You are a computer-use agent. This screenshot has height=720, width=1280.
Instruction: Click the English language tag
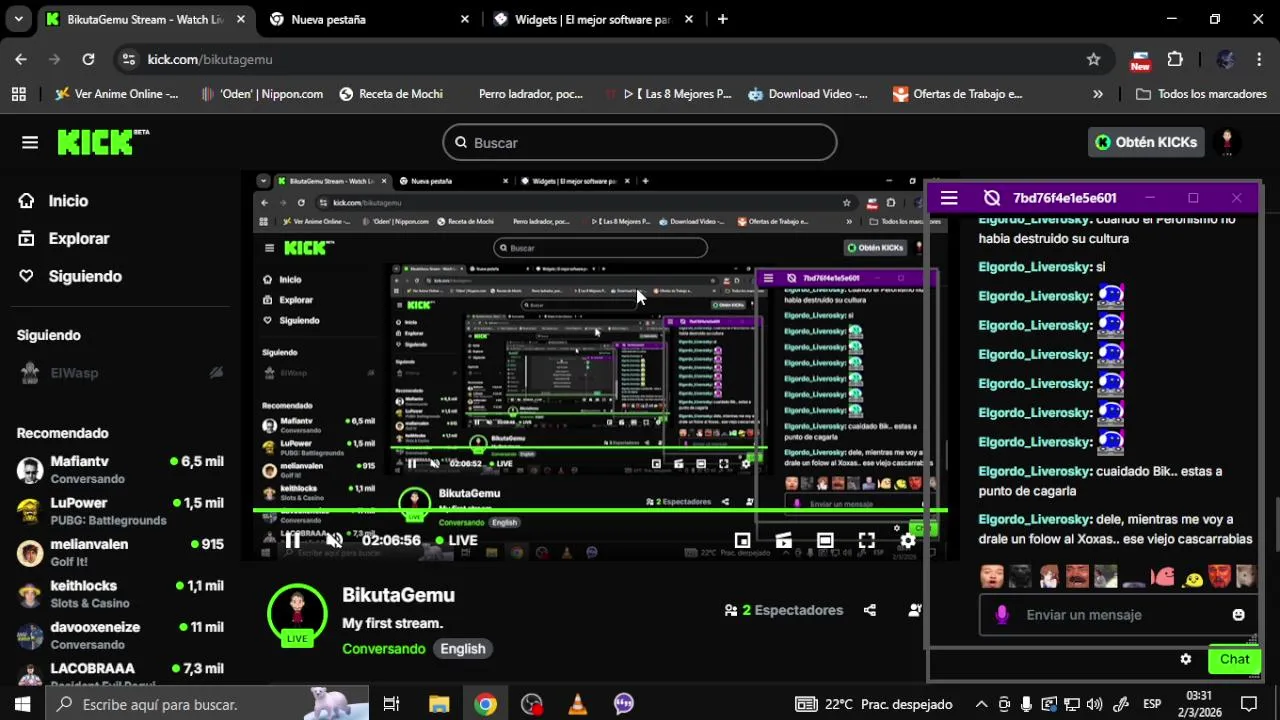[x=463, y=649]
